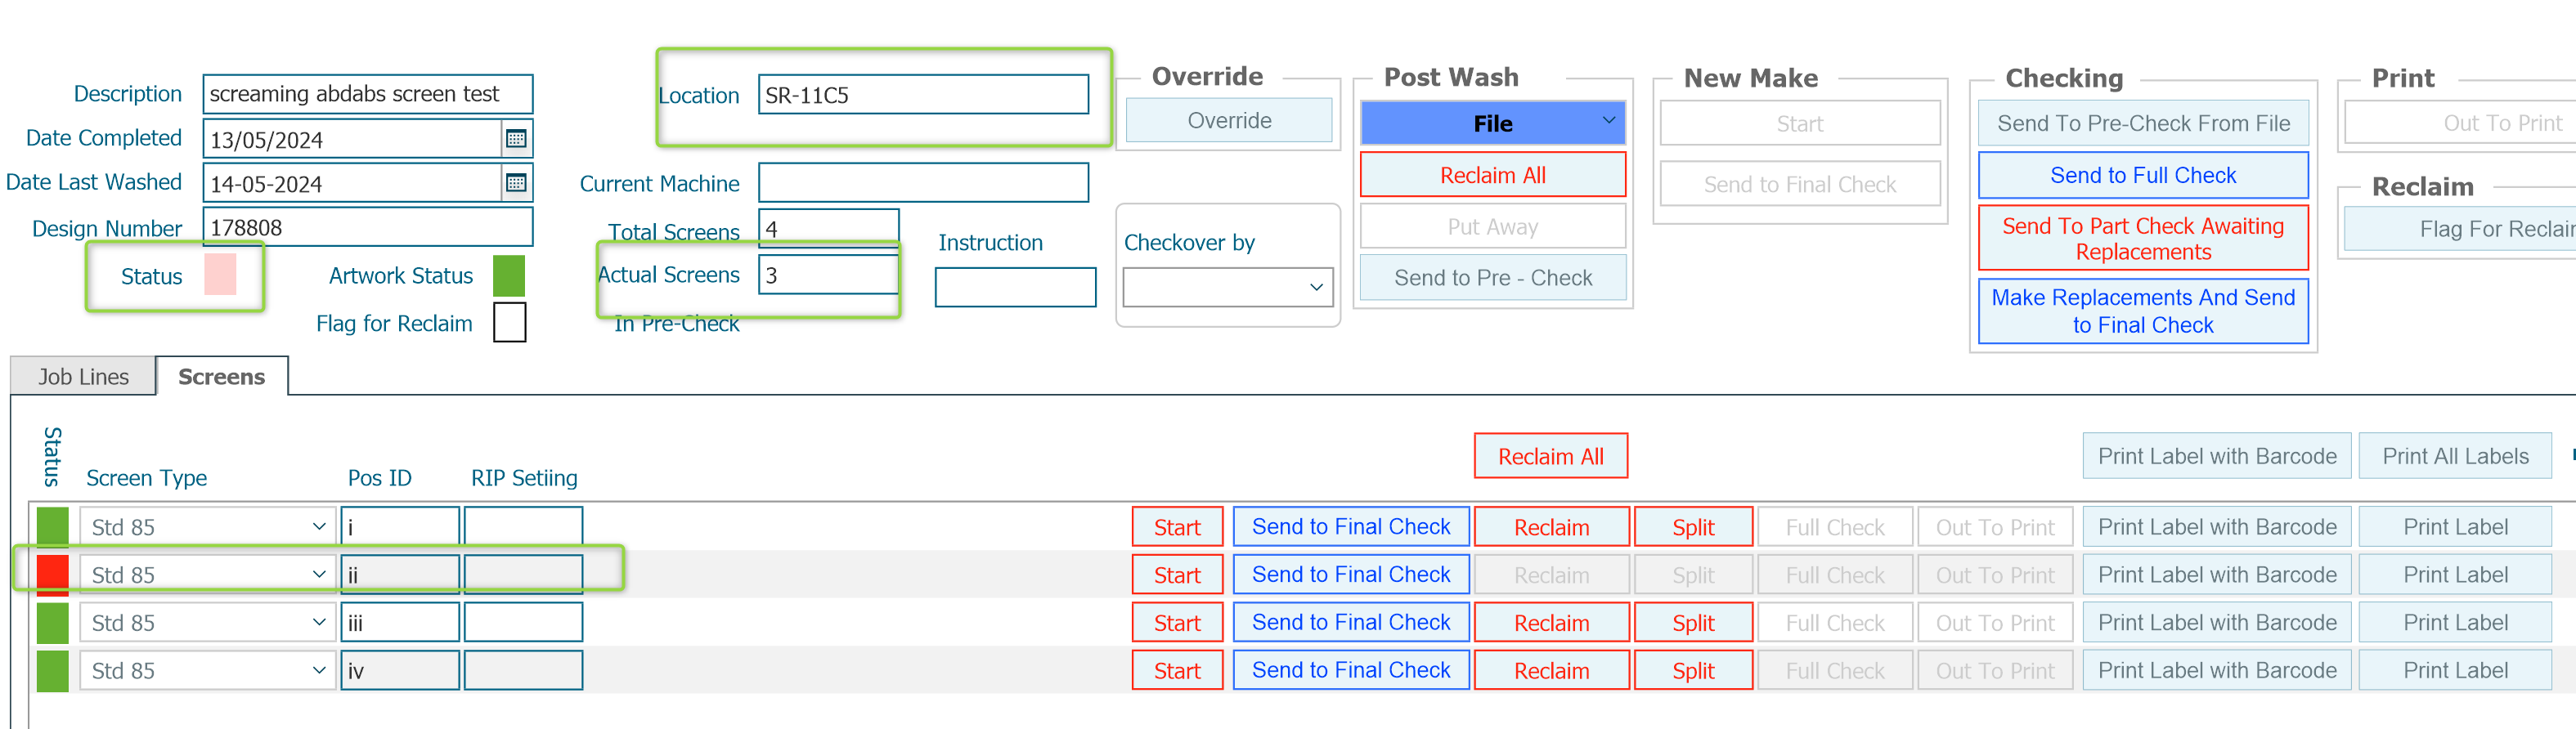This screenshot has height=729, width=2576.
Task: Click the green status square for row i
Action: pyautogui.click(x=52, y=526)
